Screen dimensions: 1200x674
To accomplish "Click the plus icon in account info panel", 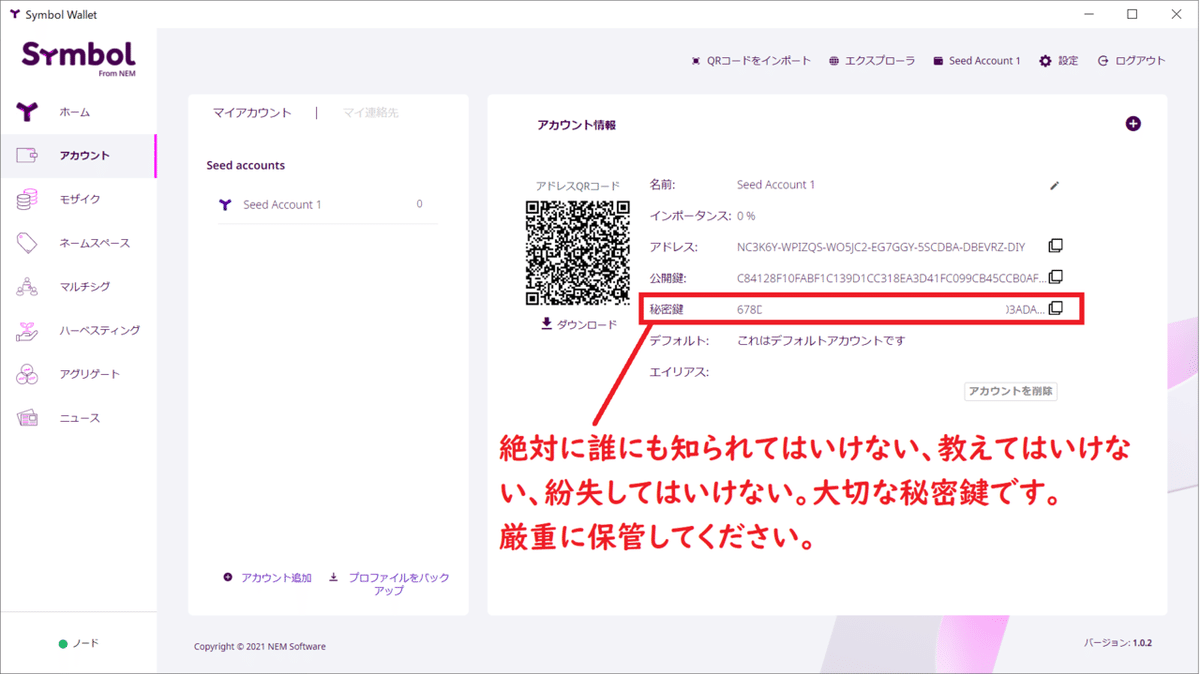I will coord(1133,124).
